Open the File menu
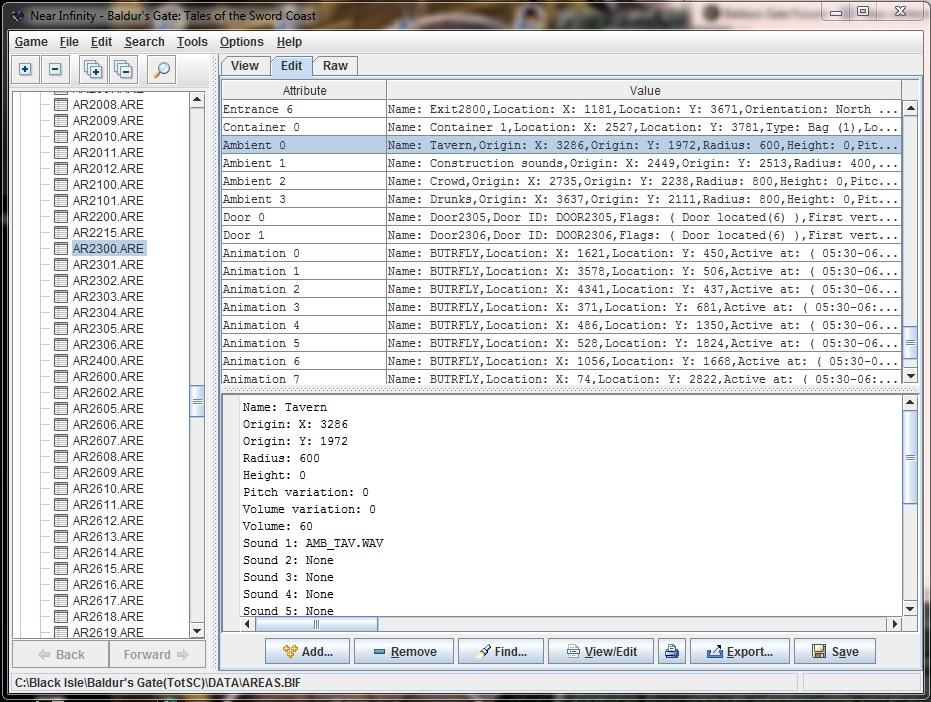 (x=69, y=42)
